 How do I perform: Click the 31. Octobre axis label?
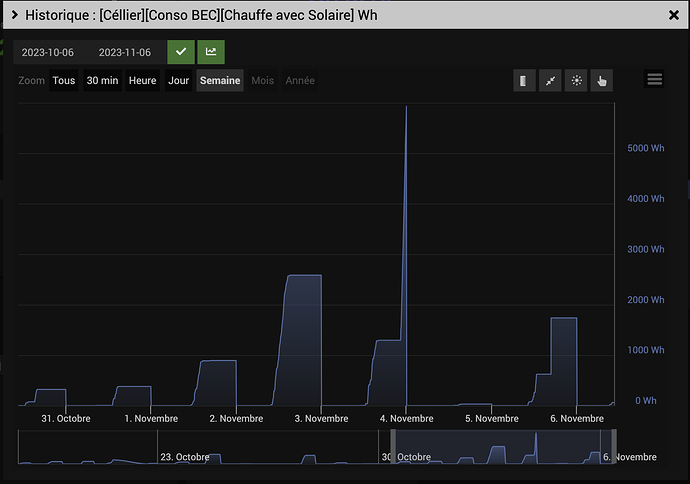(66, 418)
